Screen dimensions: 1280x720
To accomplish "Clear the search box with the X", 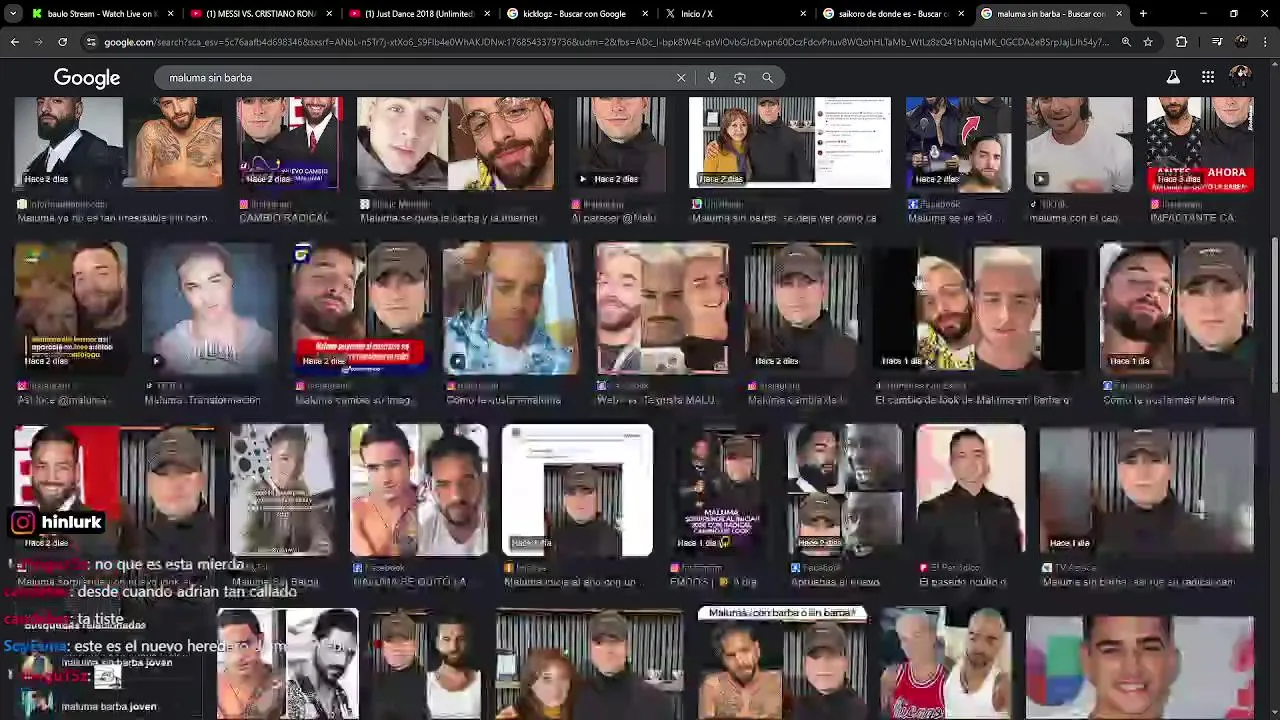I will 681,78.
